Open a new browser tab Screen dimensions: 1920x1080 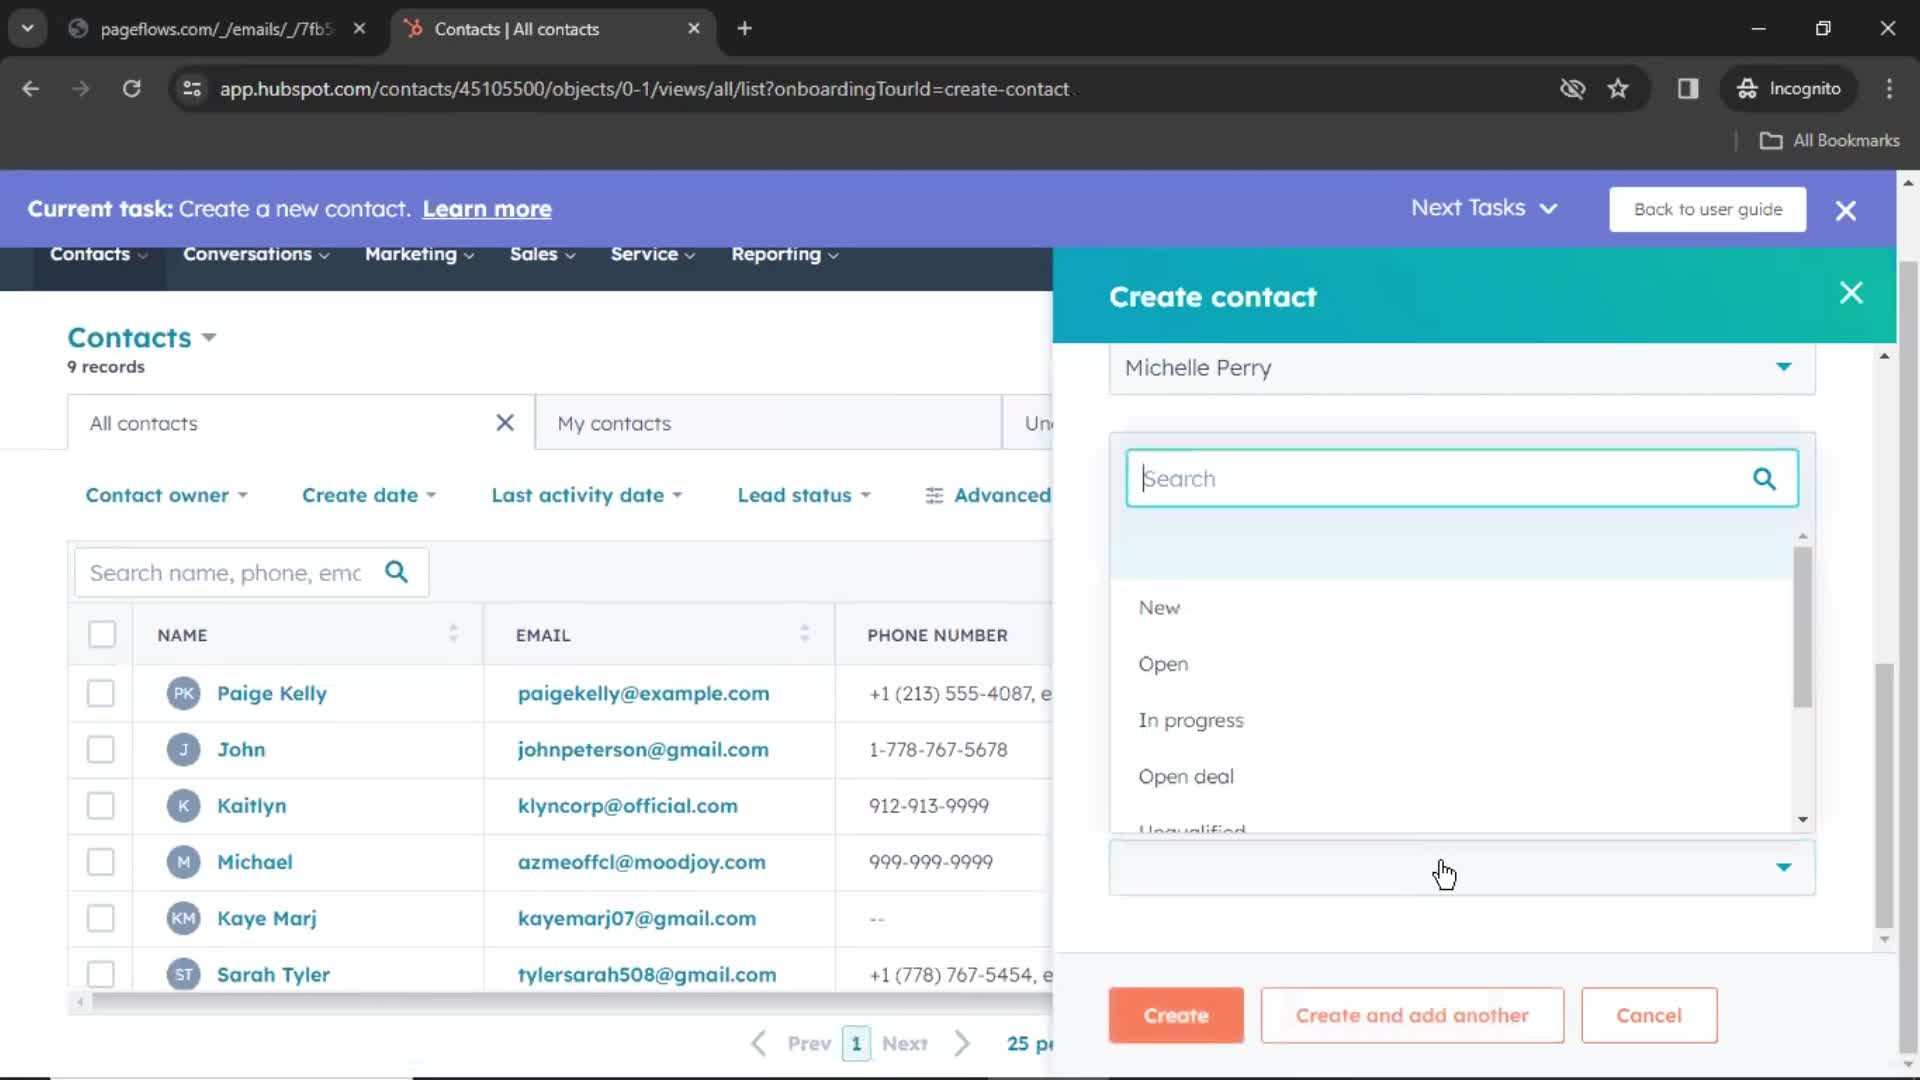[x=744, y=29]
